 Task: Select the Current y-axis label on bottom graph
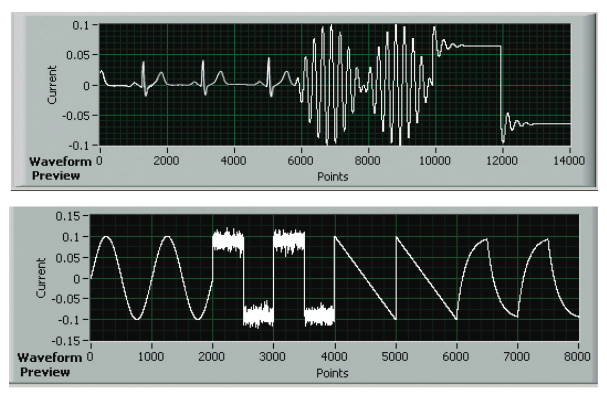pos(41,278)
